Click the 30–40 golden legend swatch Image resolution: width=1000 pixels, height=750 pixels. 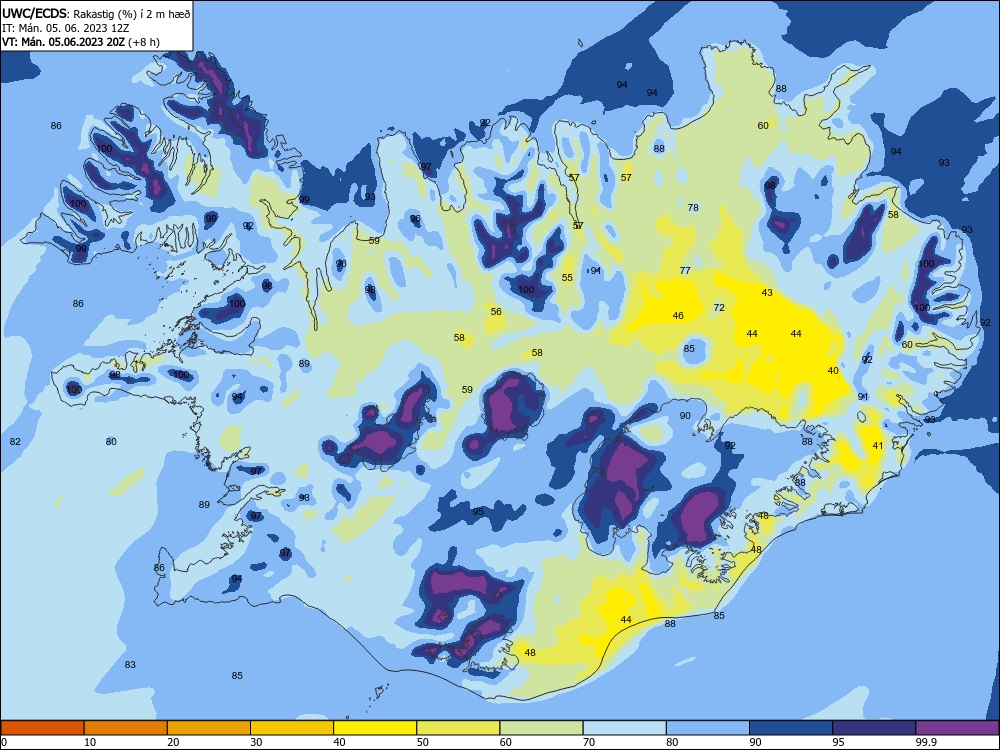[291, 728]
